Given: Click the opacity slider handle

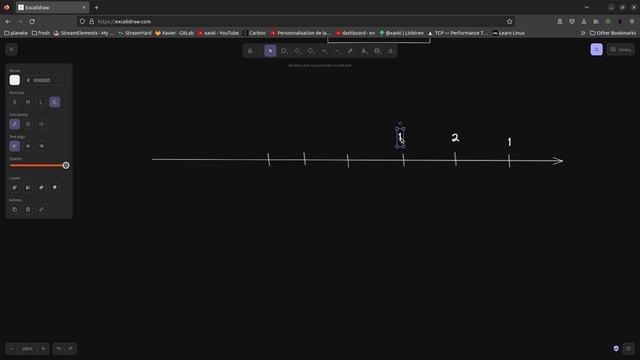Looking at the screenshot, I should pos(66,165).
